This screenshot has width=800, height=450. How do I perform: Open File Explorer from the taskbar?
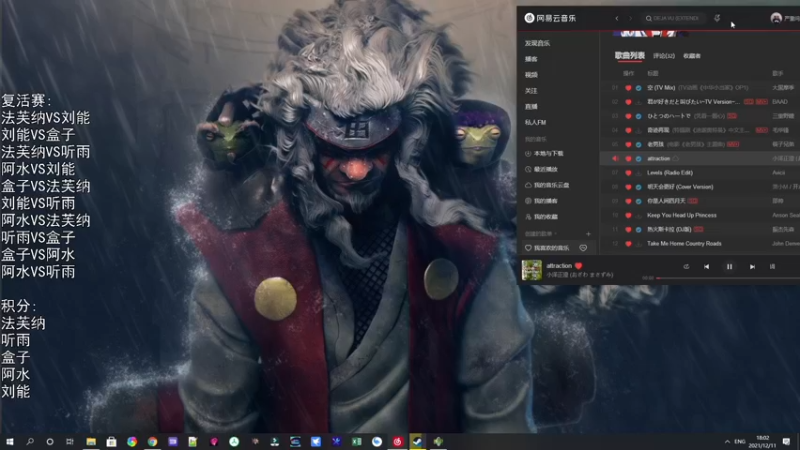91,441
